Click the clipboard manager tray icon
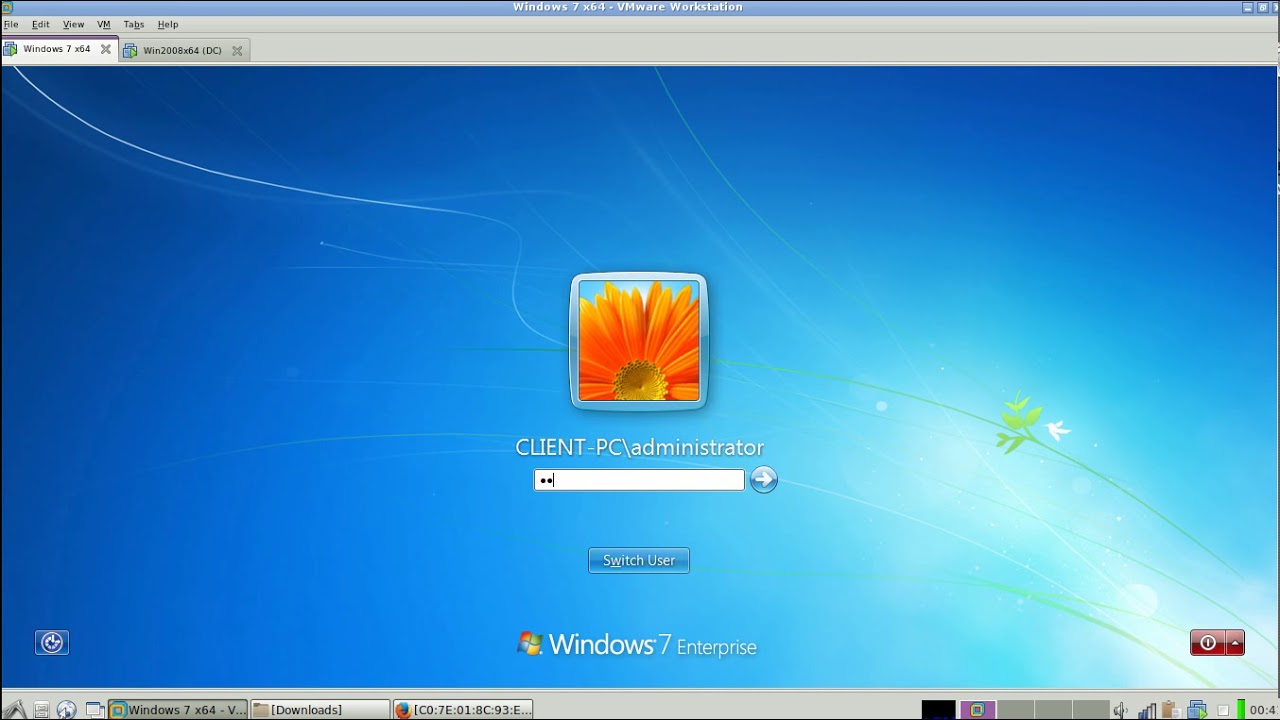 (x=1171, y=711)
